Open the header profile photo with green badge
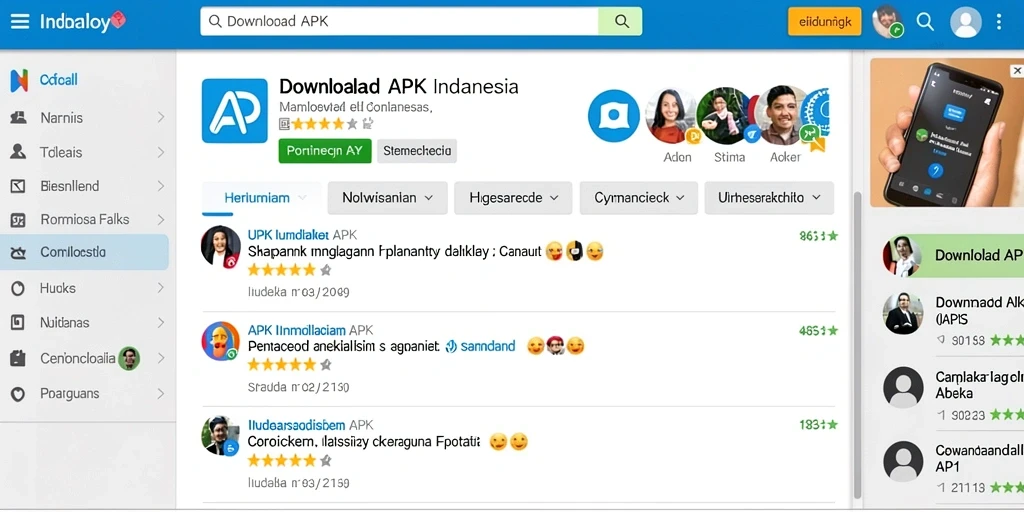This screenshot has height=512, width=1024. click(x=888, y=22)
